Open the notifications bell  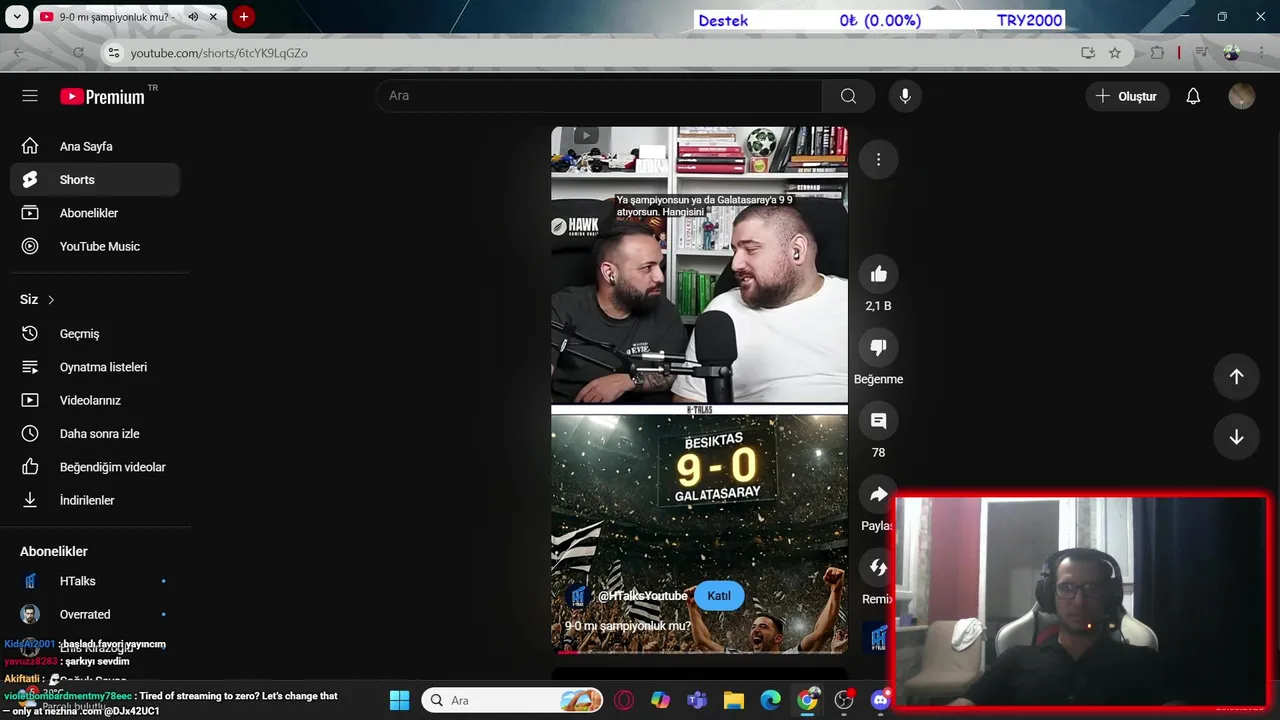click(1193, 96)
